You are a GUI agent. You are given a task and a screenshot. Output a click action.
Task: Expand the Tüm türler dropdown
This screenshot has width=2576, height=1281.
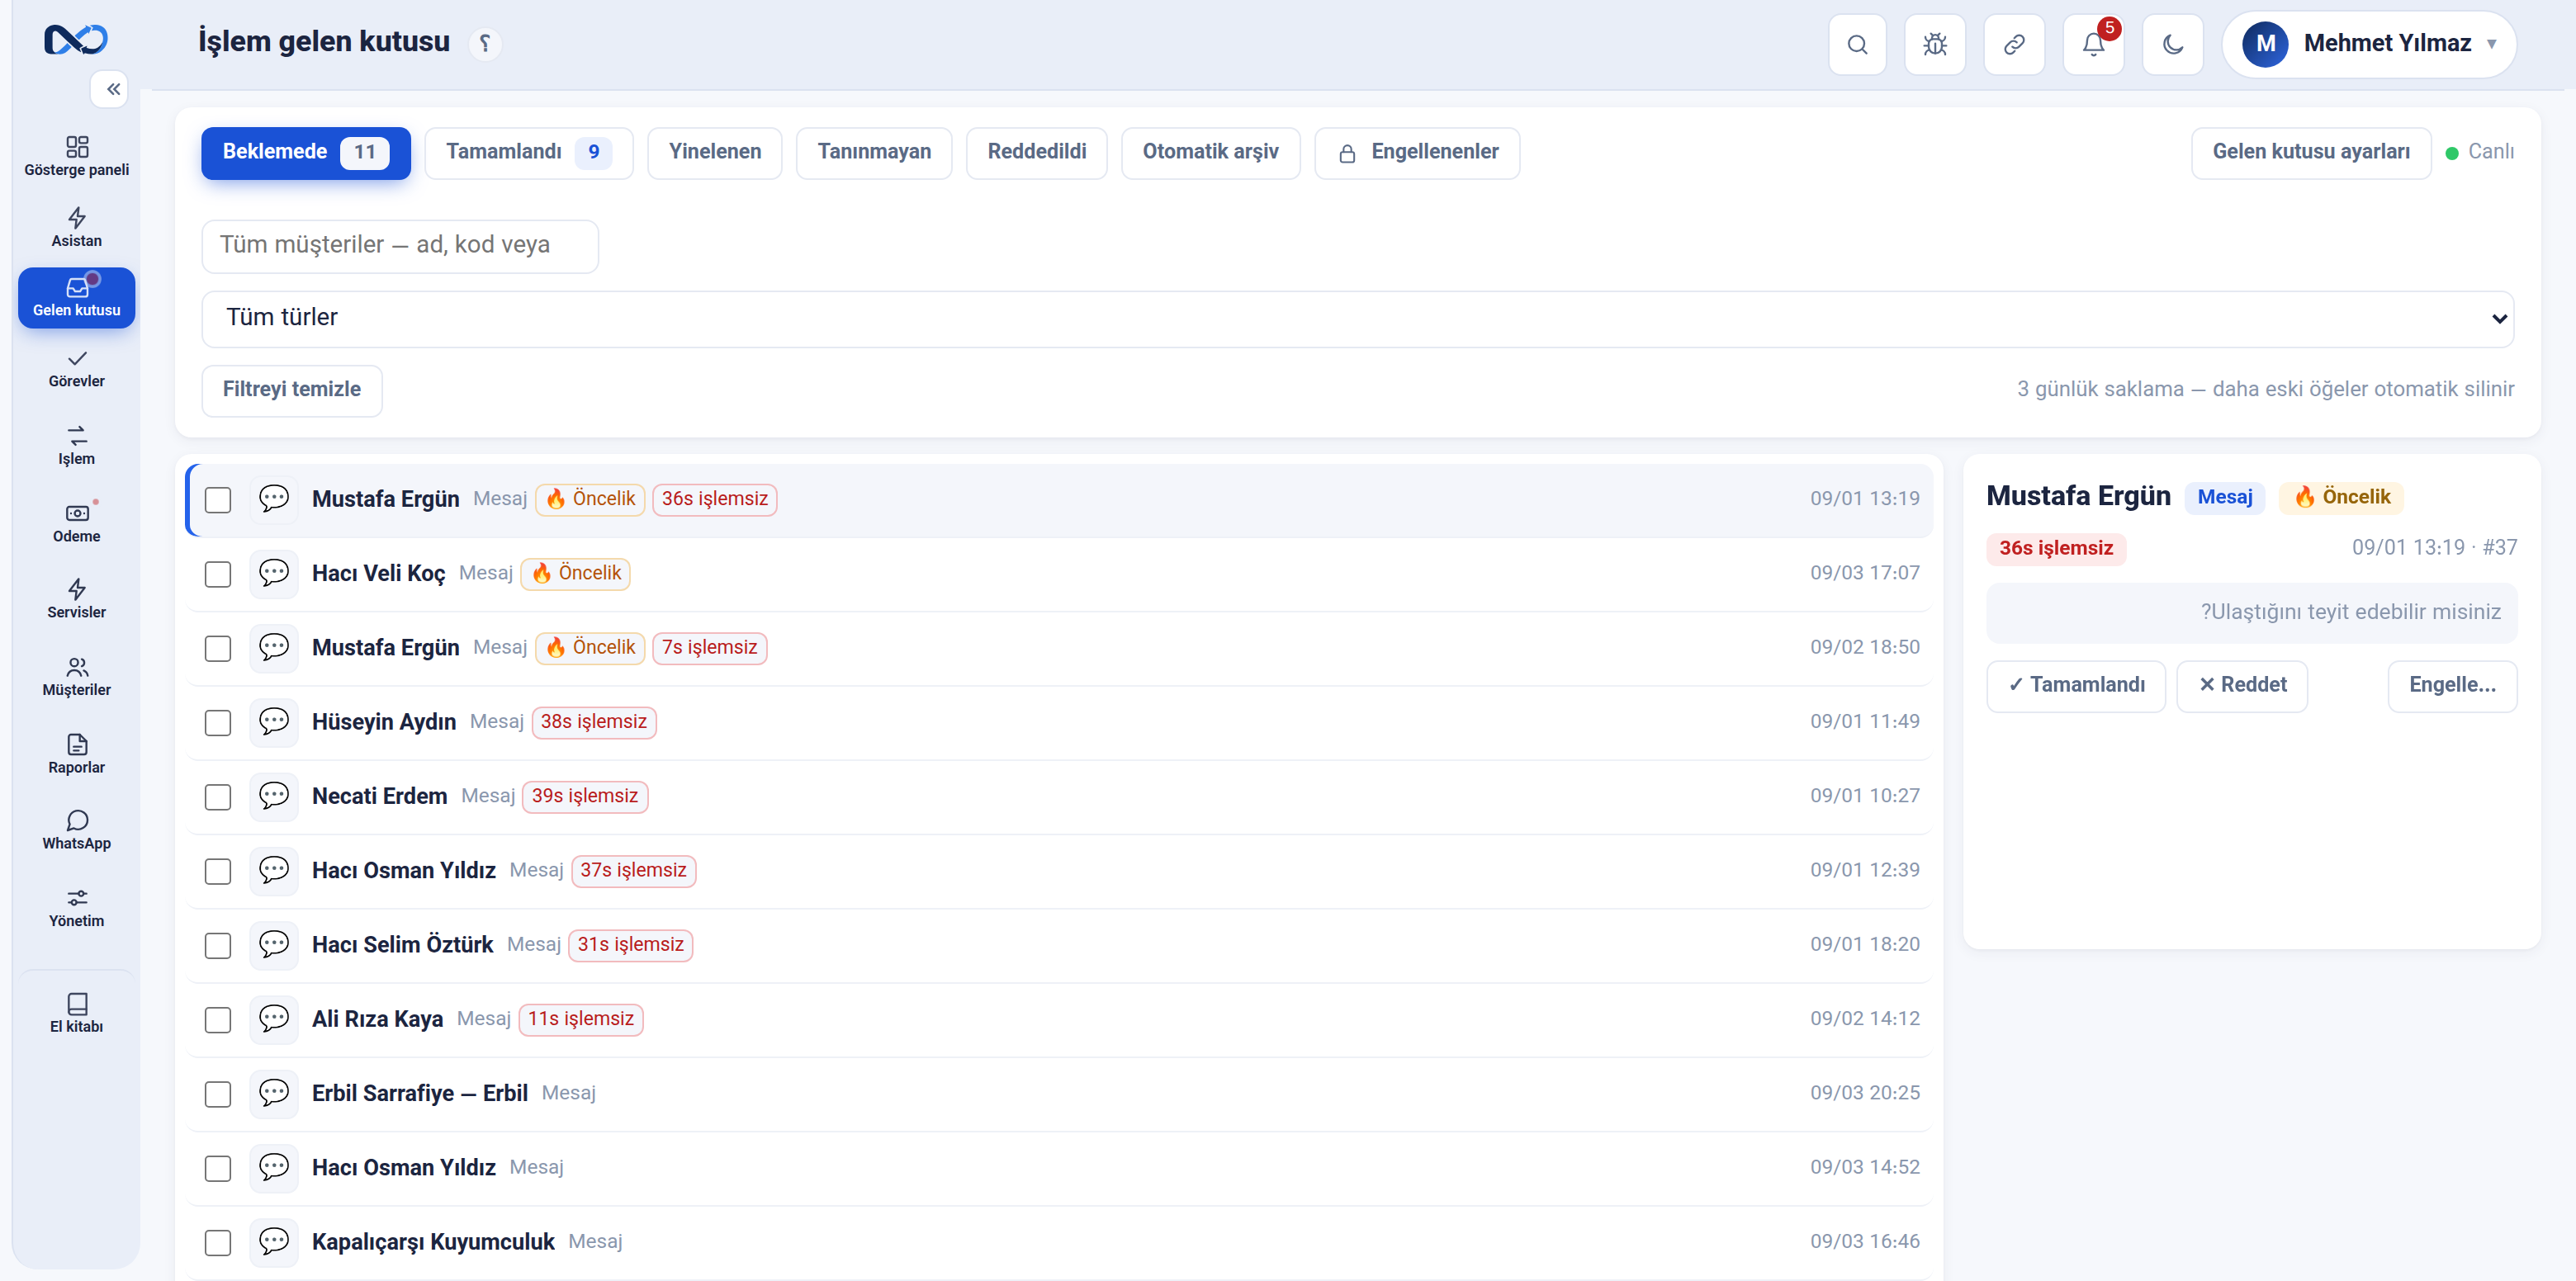click(1357, 318)
